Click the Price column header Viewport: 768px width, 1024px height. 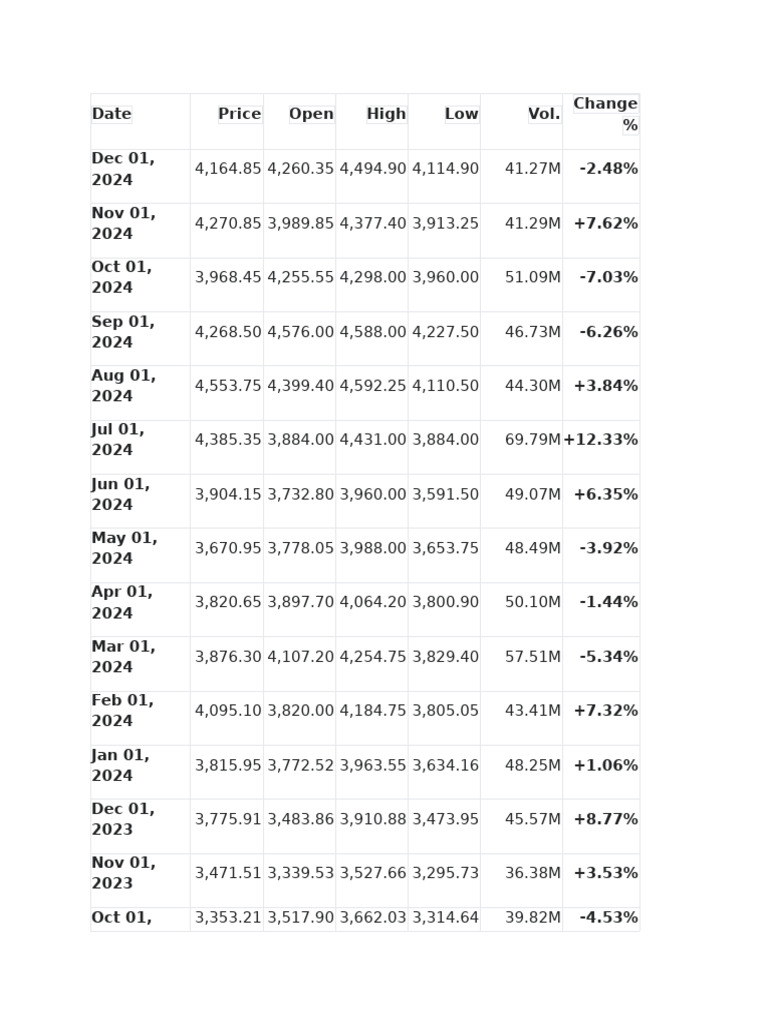pyautogui.click(x=239, y=114)
